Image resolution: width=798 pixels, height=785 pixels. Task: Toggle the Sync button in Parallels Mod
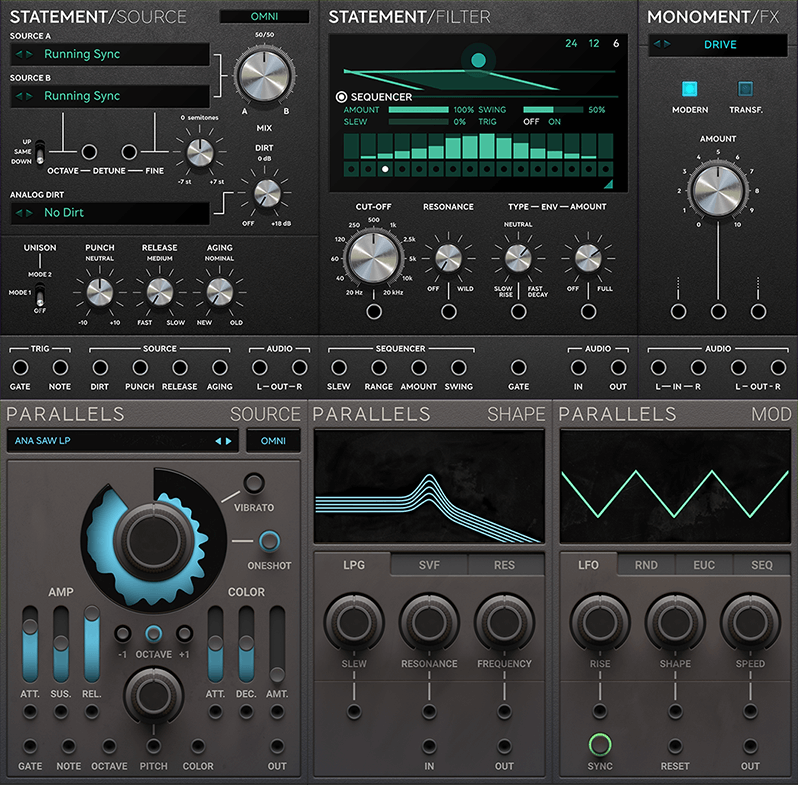pos(599,744)
